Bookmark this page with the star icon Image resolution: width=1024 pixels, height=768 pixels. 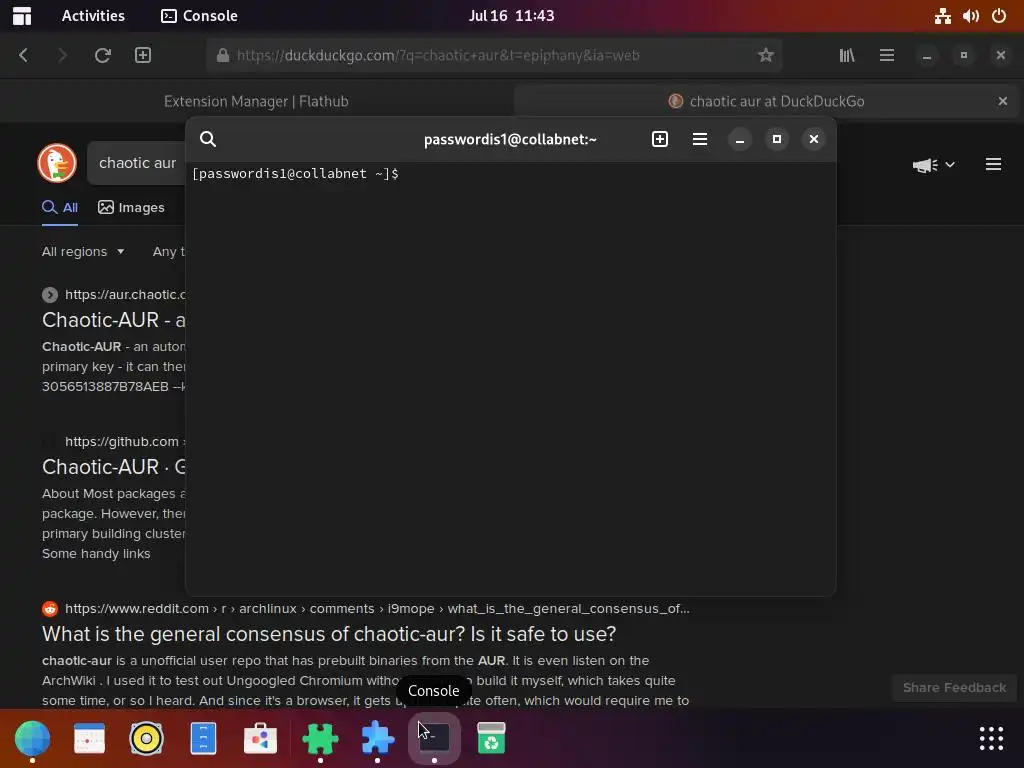pos(765,56)
